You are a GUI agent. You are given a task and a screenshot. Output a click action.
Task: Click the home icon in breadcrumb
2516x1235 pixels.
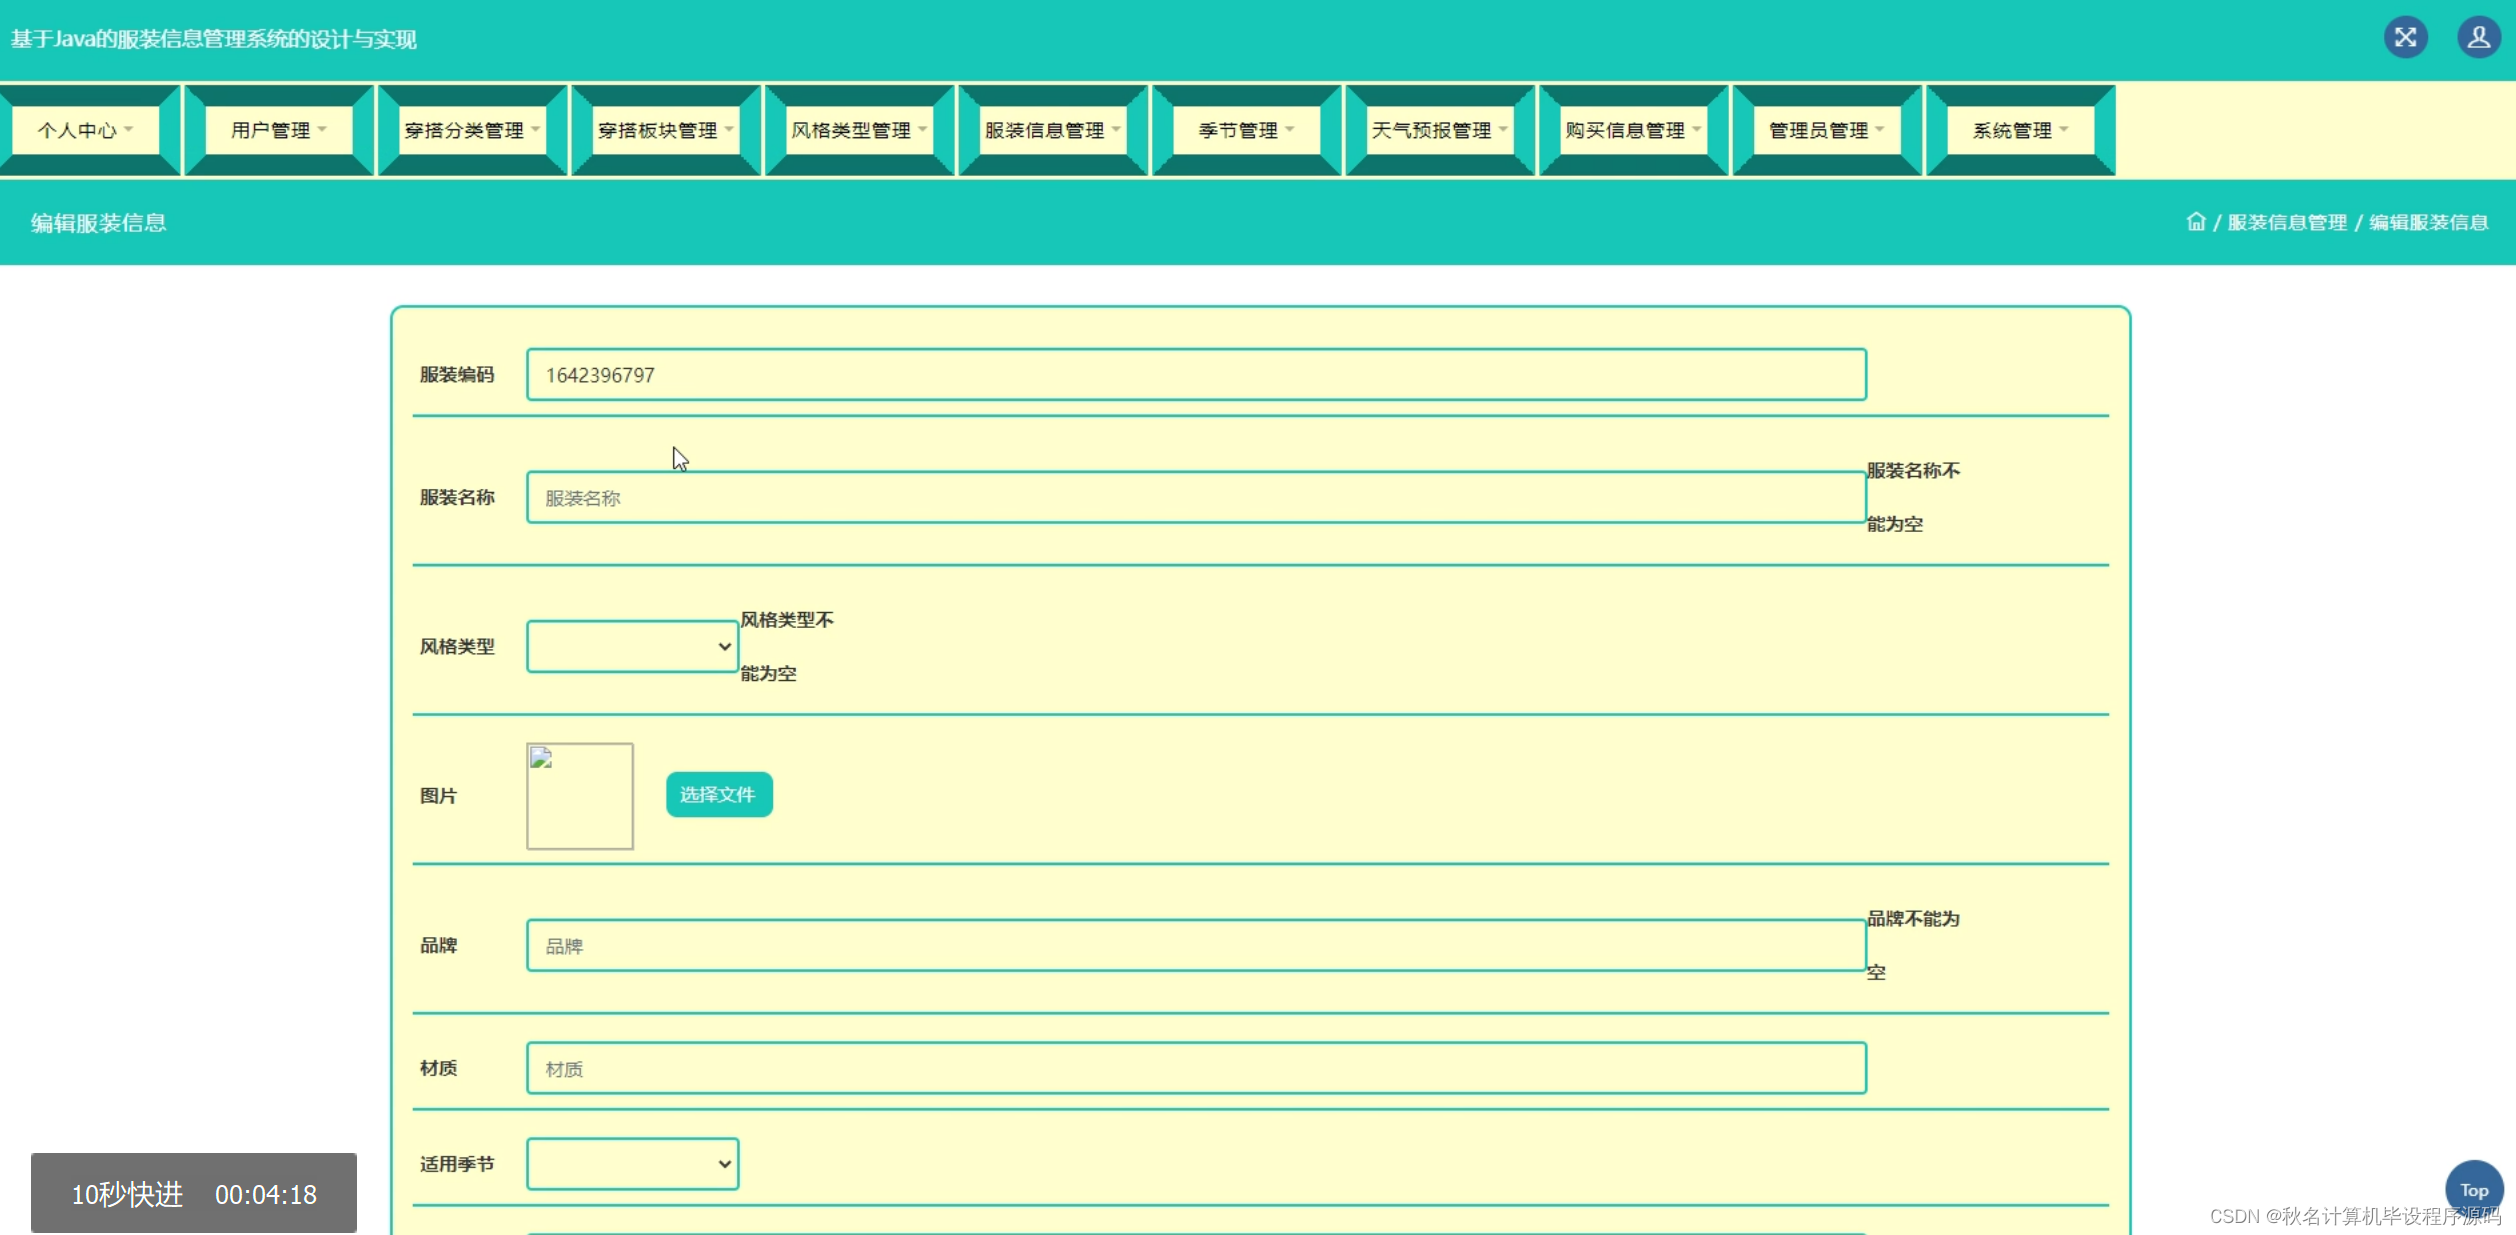2195,222
